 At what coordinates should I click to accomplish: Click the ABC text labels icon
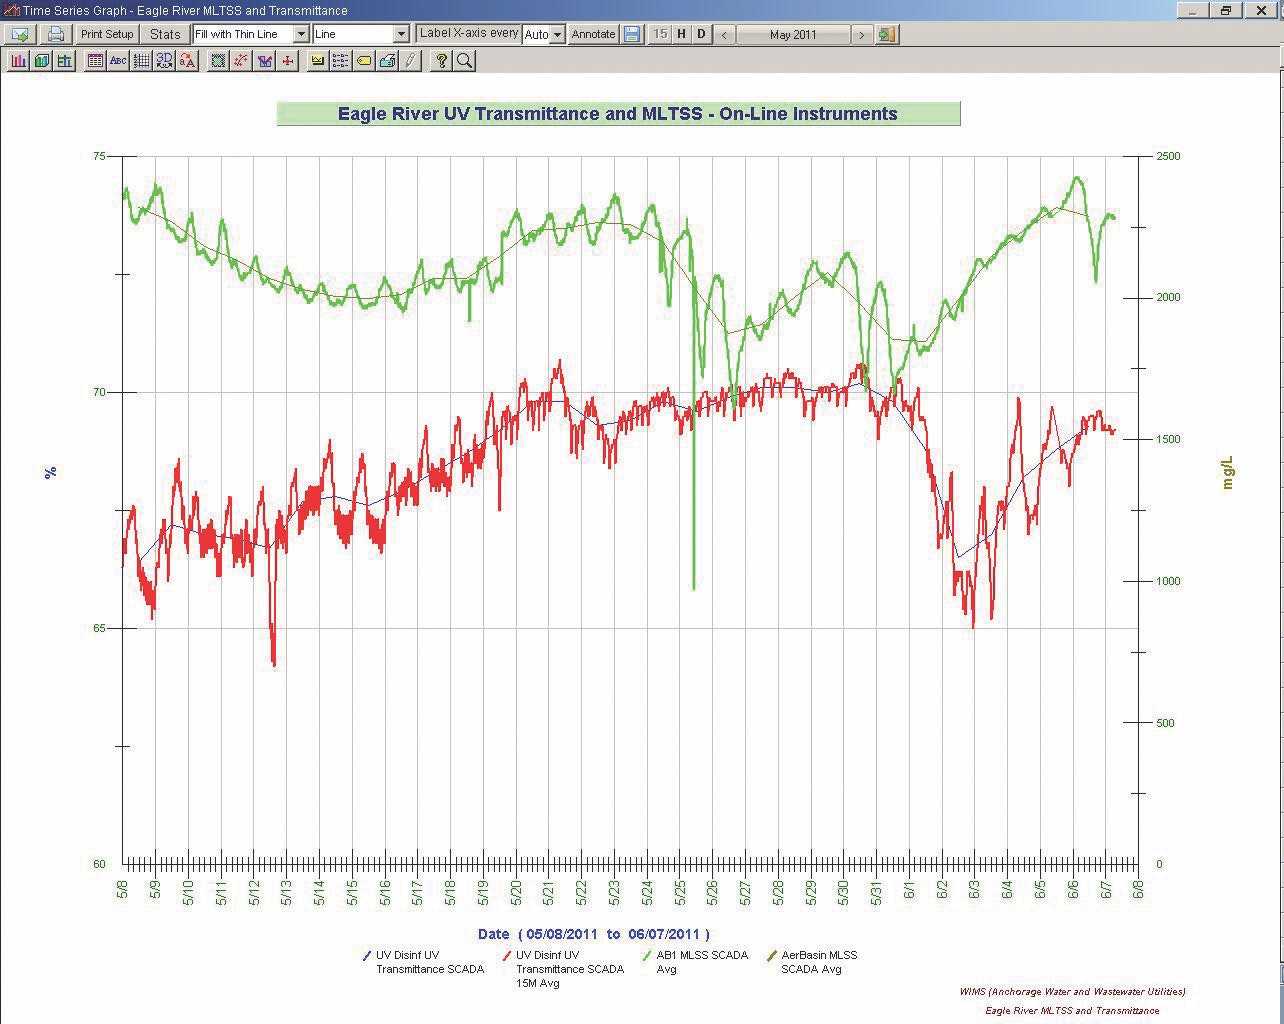118,61
